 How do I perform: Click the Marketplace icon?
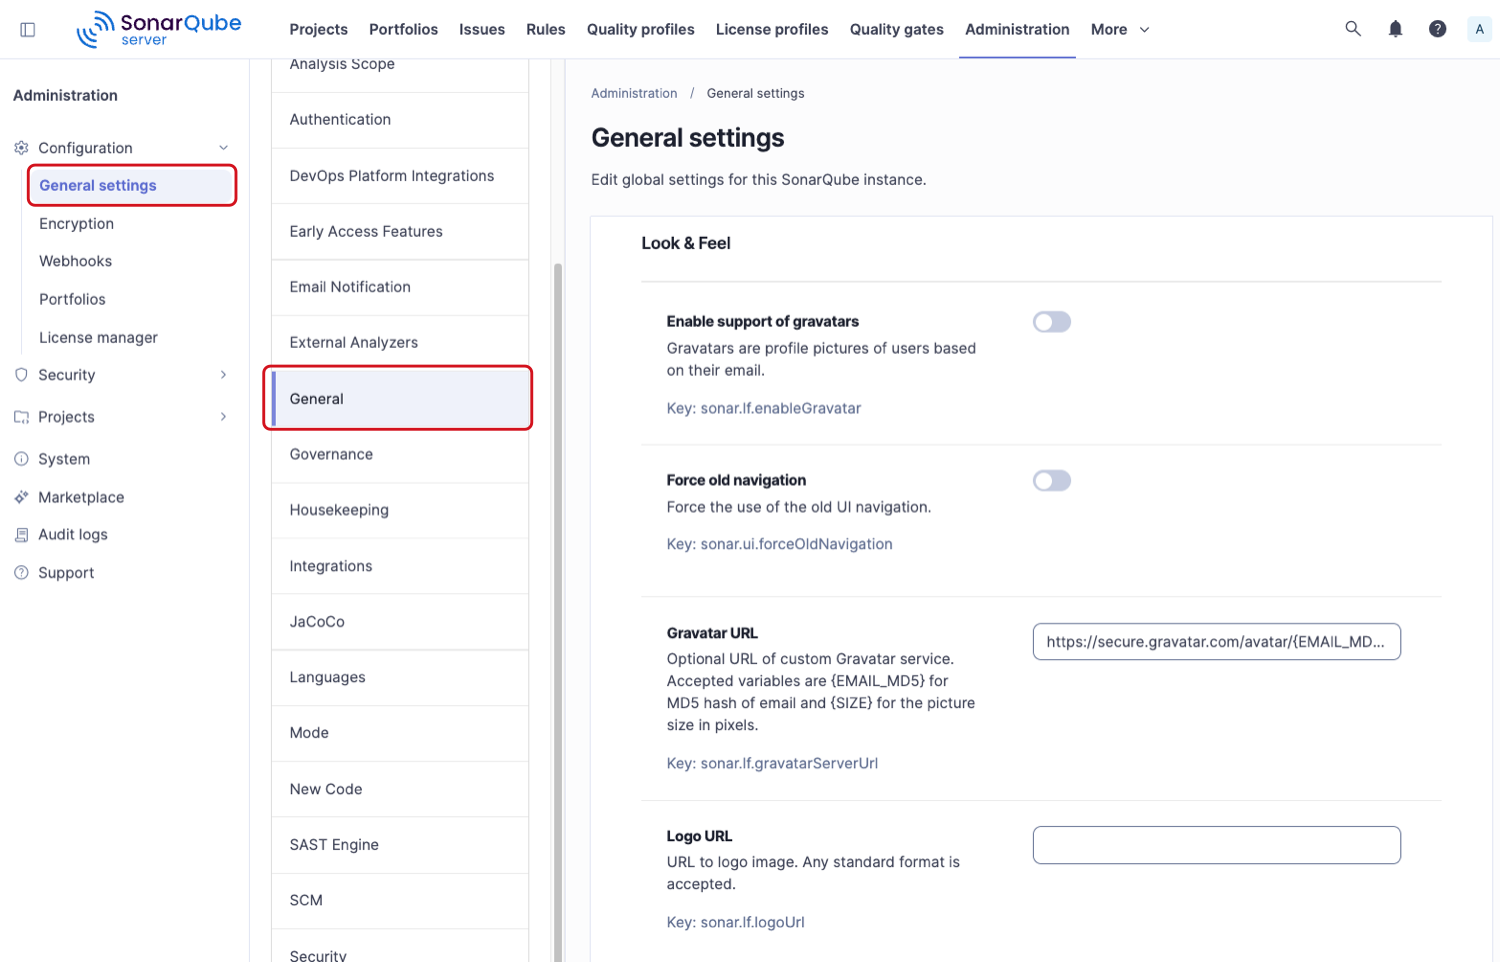coord(21,497)
